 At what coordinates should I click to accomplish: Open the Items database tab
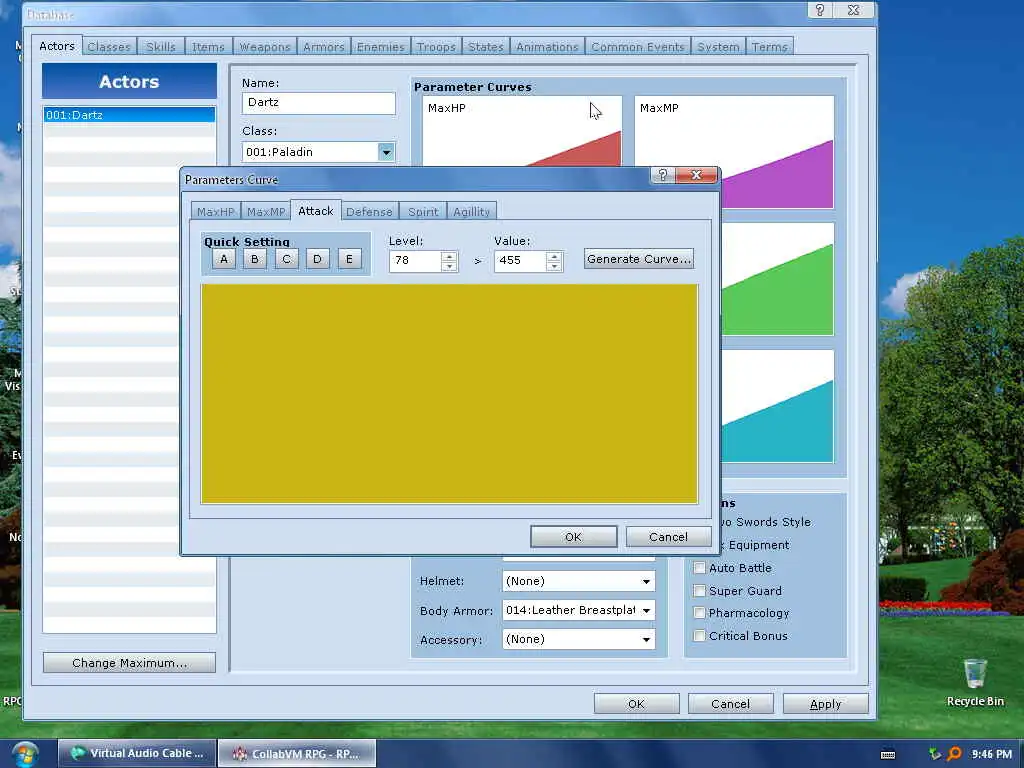point(208,47)
